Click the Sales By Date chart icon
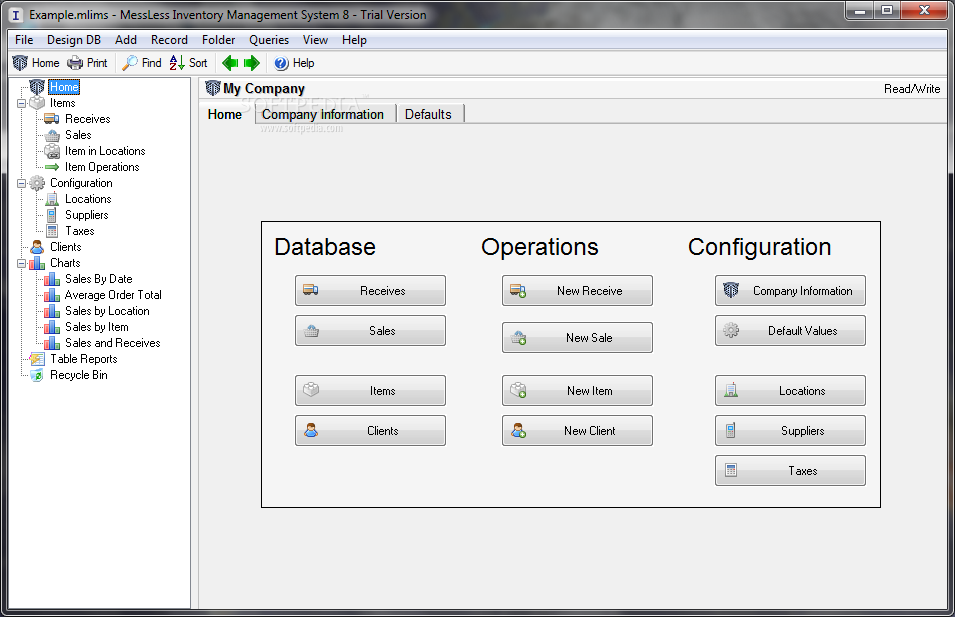955x617 pixels. tap(52, 279)
